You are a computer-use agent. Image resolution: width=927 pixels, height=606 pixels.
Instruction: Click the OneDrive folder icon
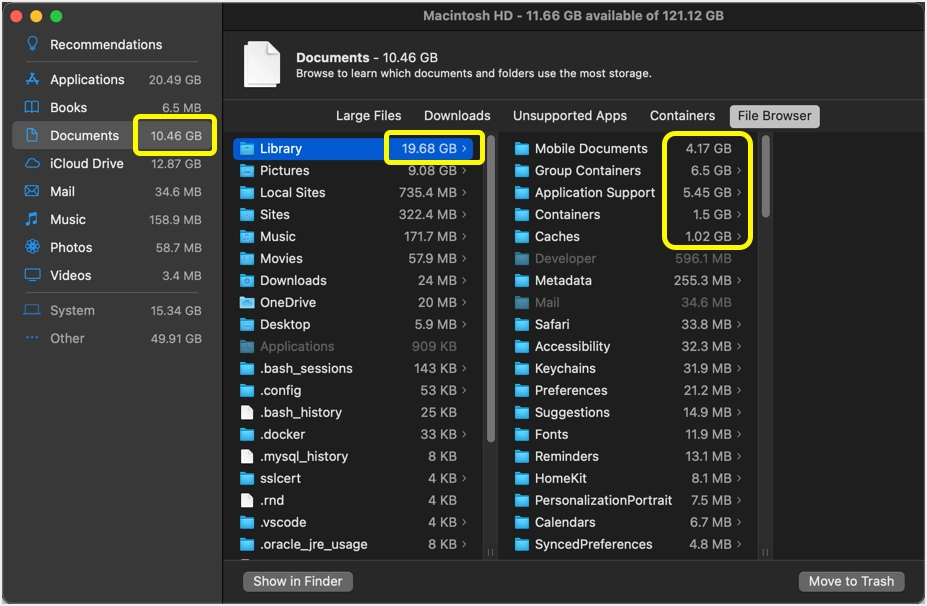247,302
